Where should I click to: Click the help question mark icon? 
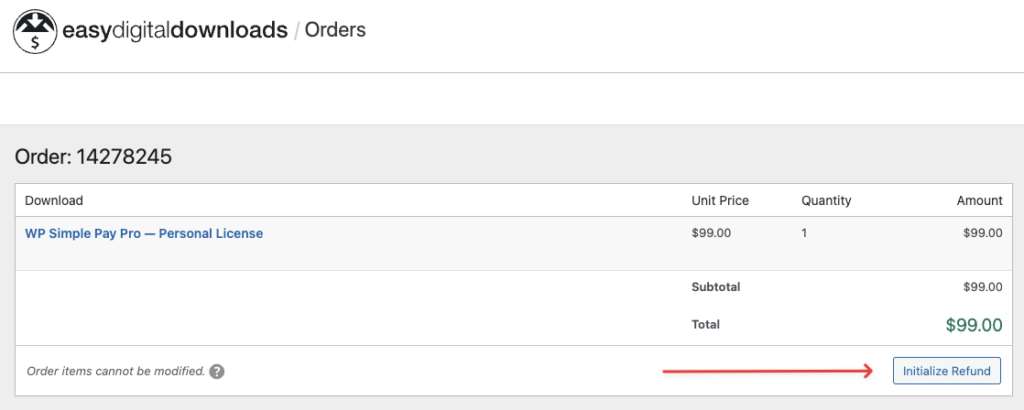click(217, 371)
